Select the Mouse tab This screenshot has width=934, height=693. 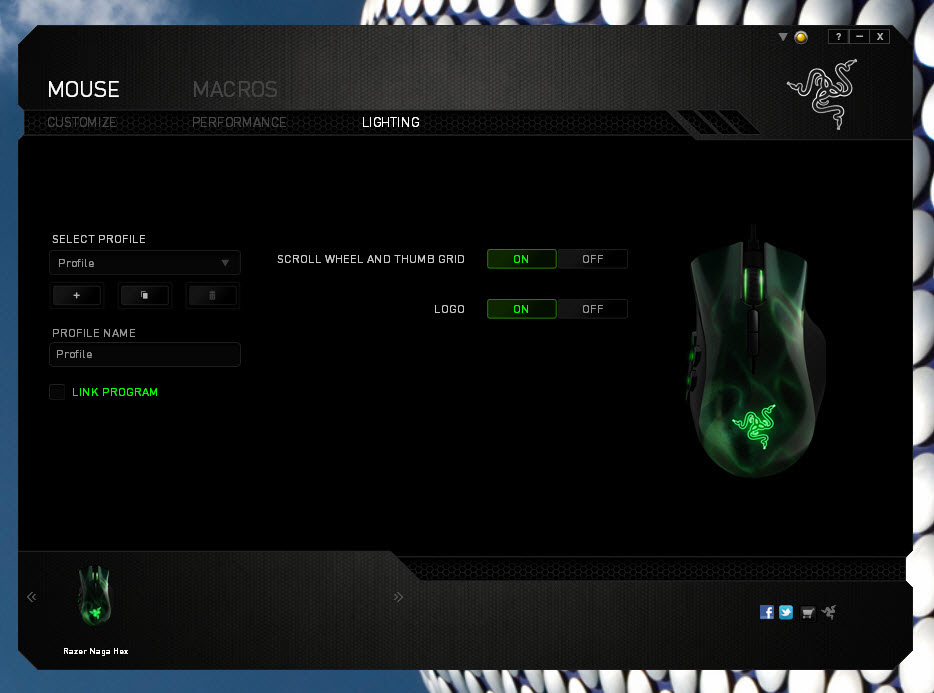[x=83, y=89]
